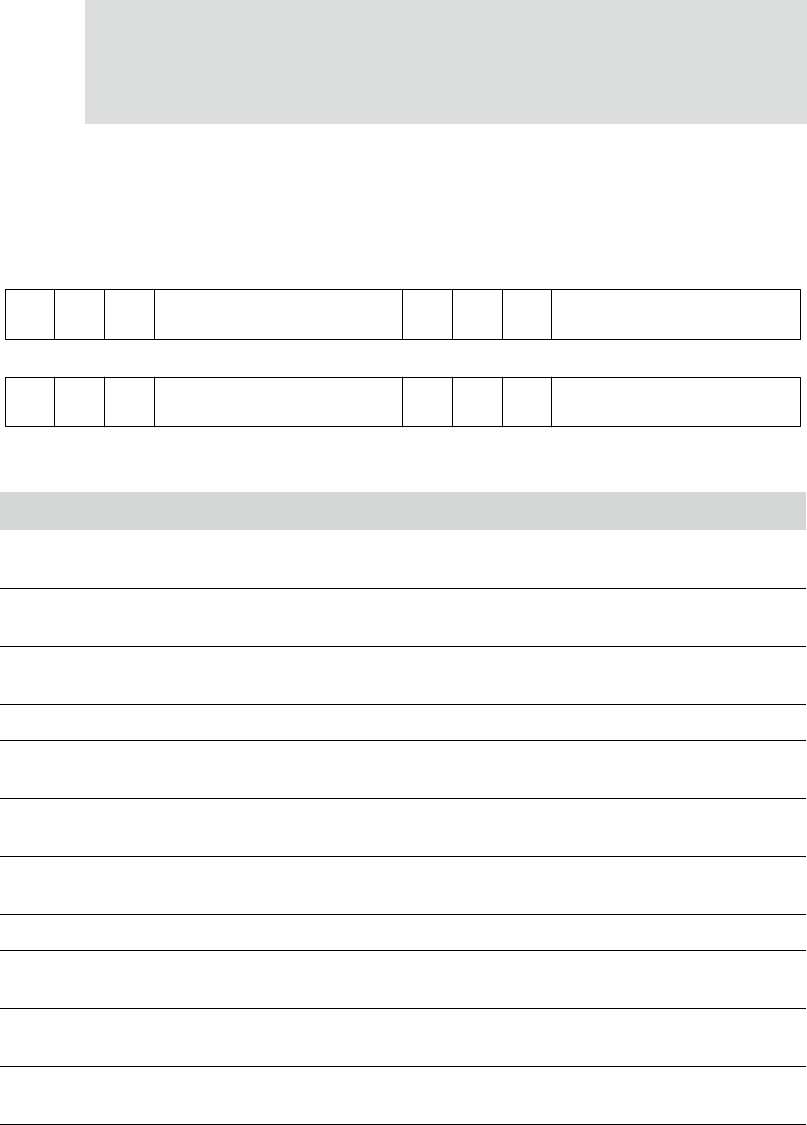Select the sixth cell of the lower row
This screenshot has width=807, height=1125.
point(477,402)
